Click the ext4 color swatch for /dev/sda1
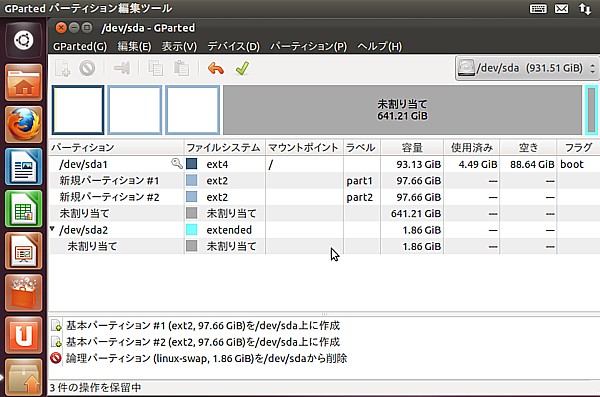This screenshot has width=600, height=397. 191,164
